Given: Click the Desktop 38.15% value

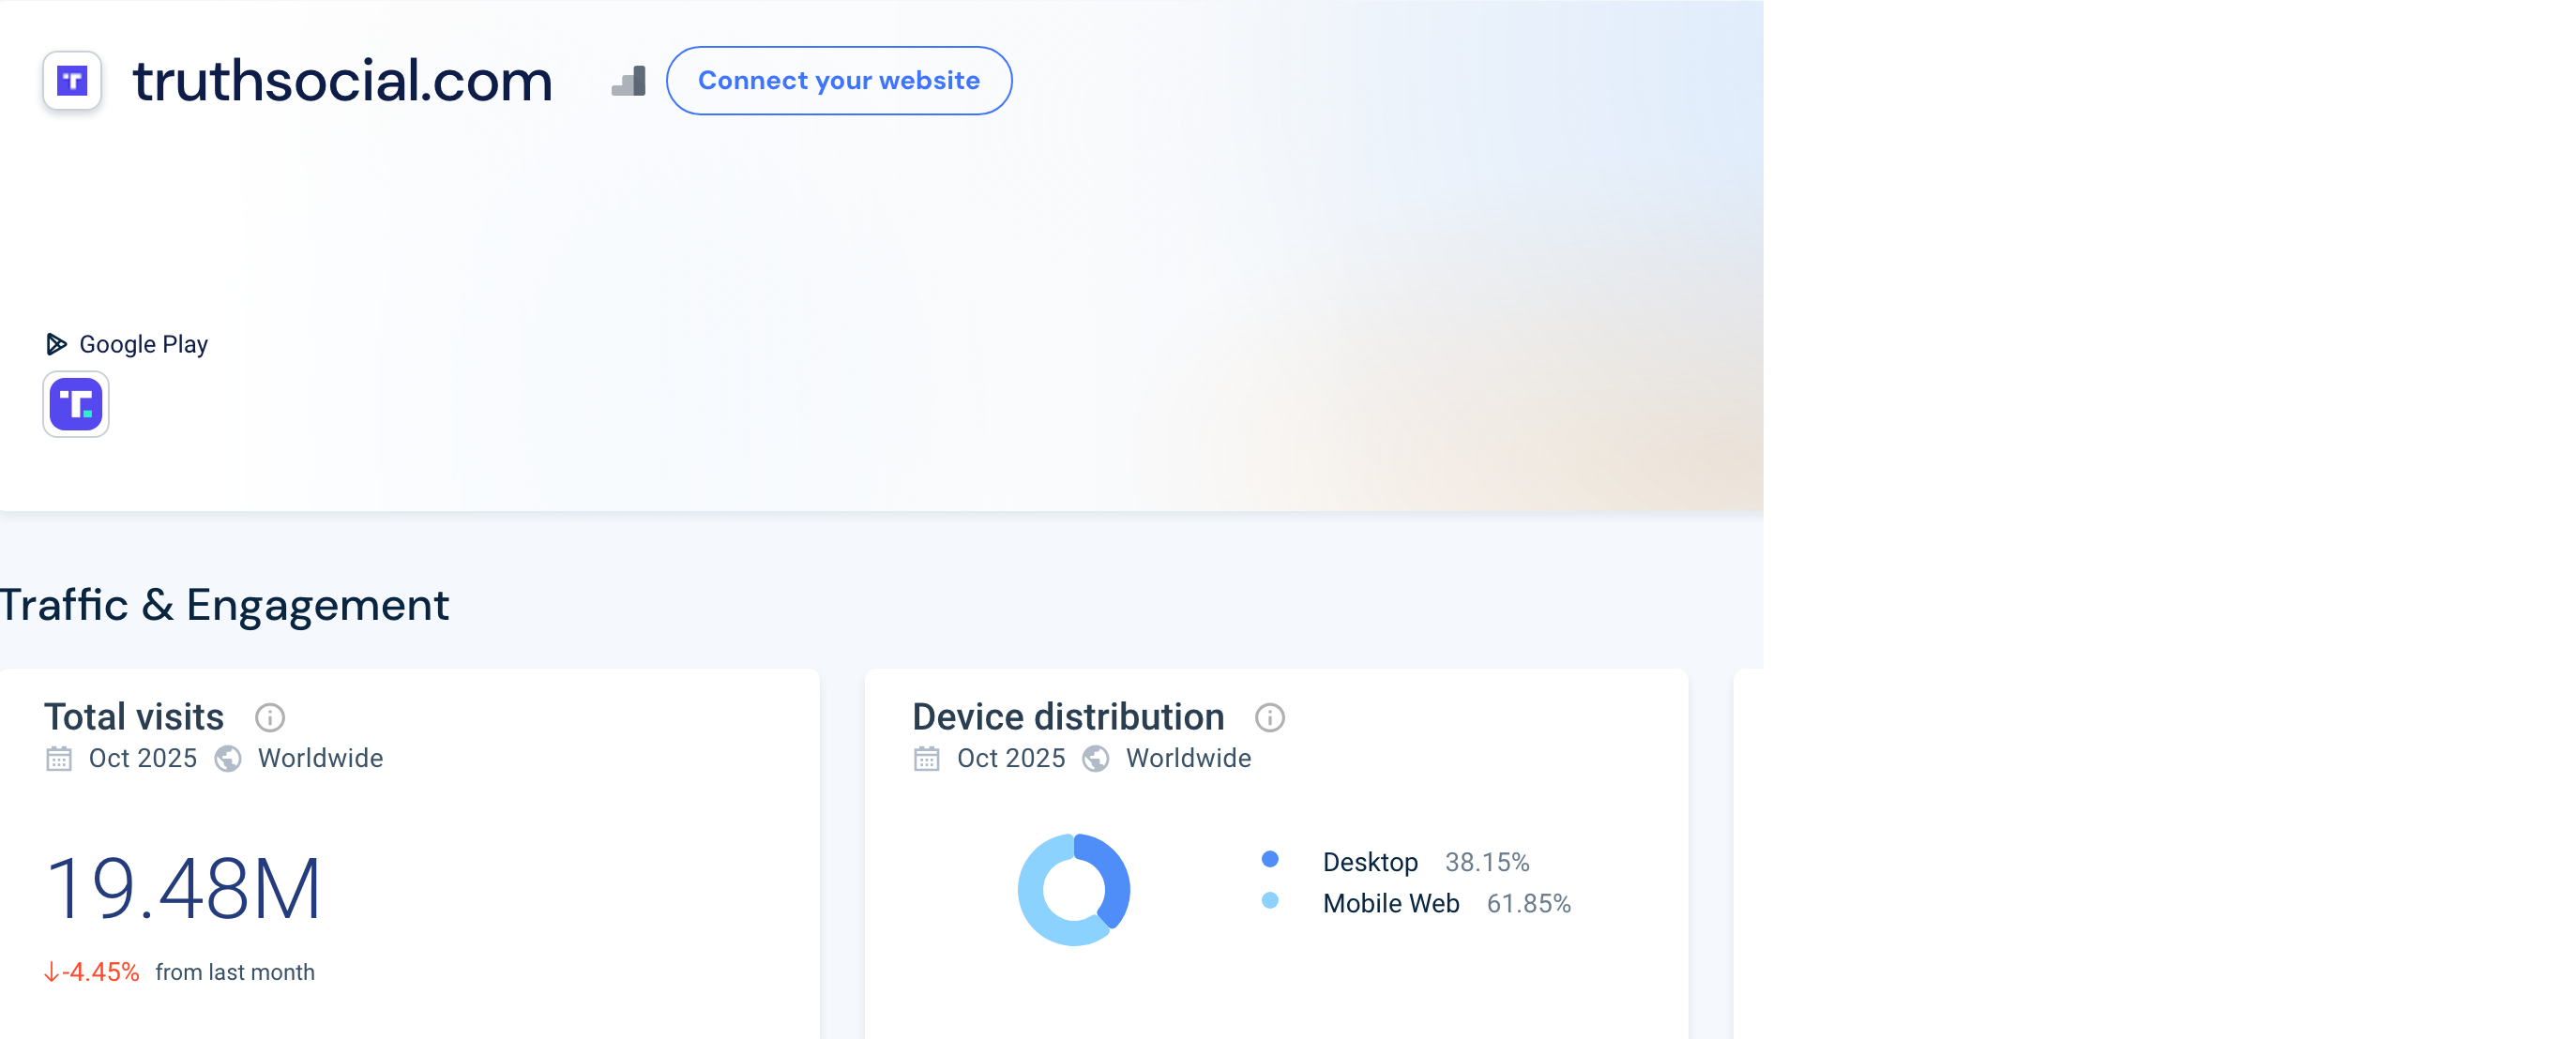Looking at the screenshot, I should click(1487, 862).
